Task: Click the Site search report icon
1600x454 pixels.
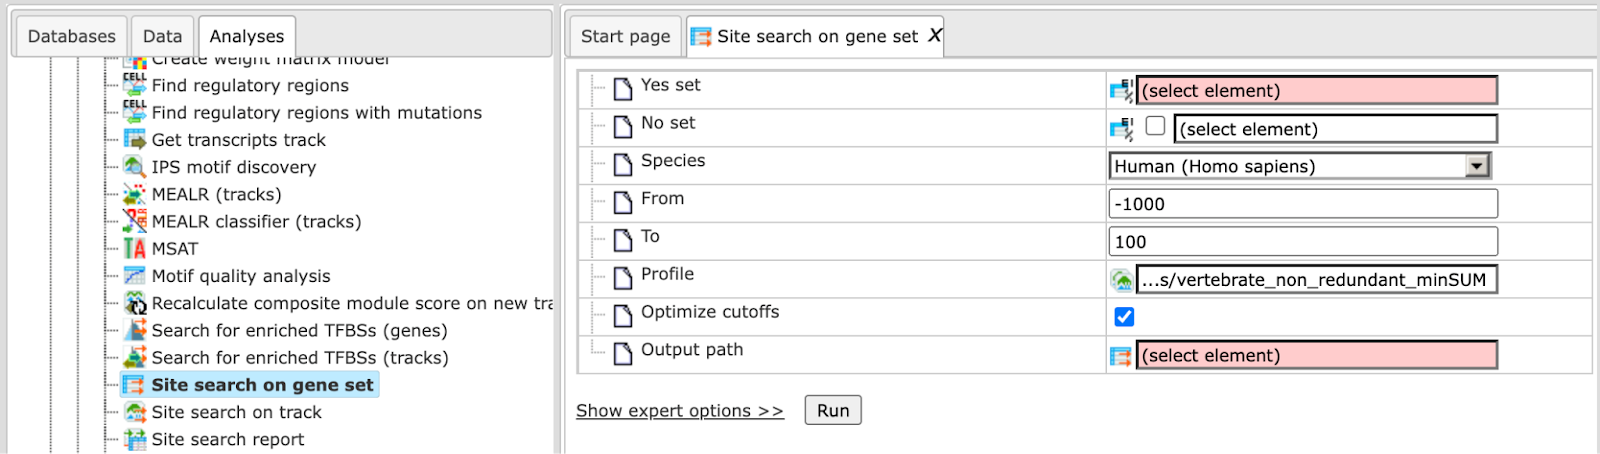Action: point(135,439)
